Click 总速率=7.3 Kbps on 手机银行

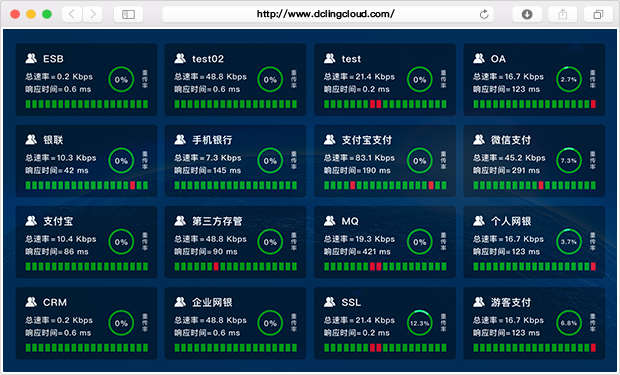(208, 158)
